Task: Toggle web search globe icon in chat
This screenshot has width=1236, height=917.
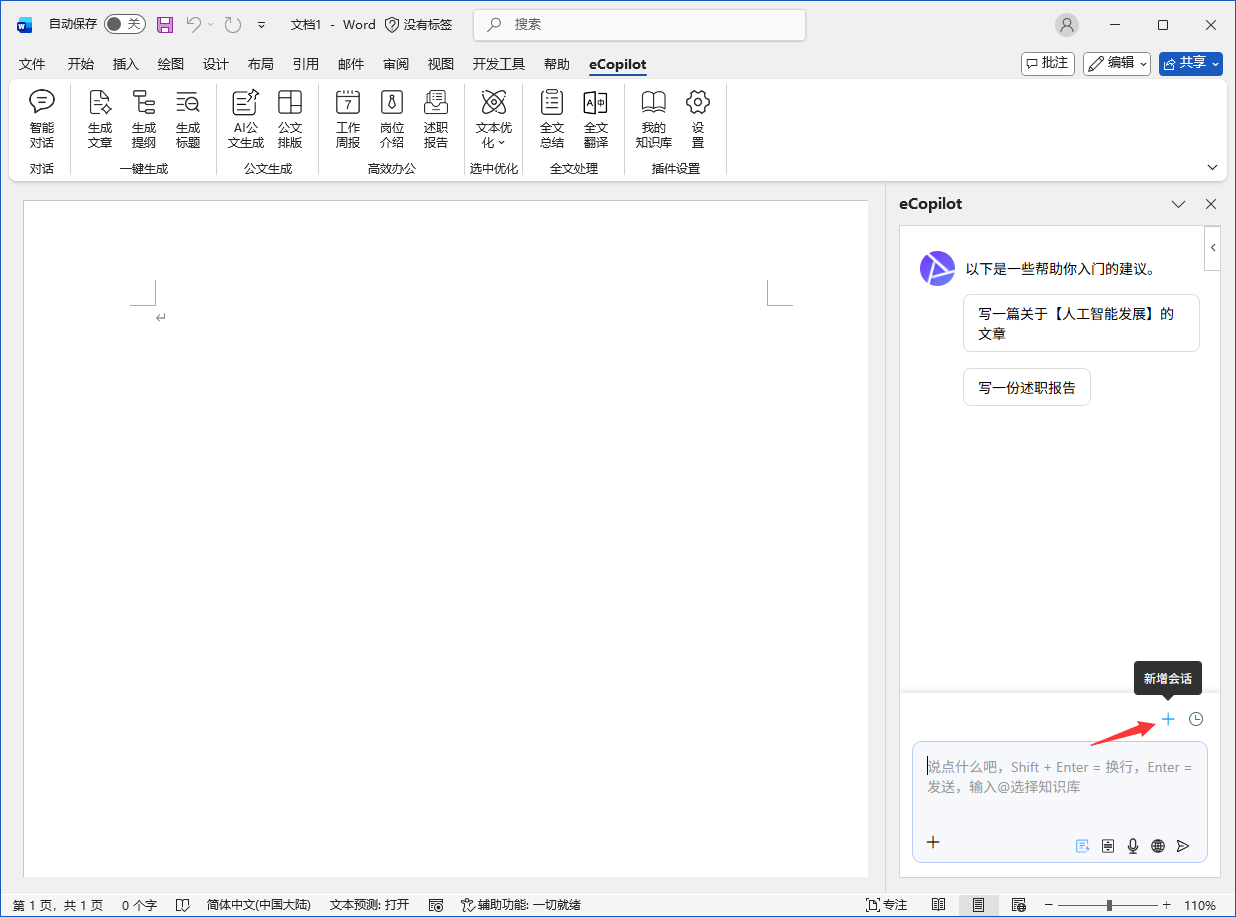Action: 1158,846
